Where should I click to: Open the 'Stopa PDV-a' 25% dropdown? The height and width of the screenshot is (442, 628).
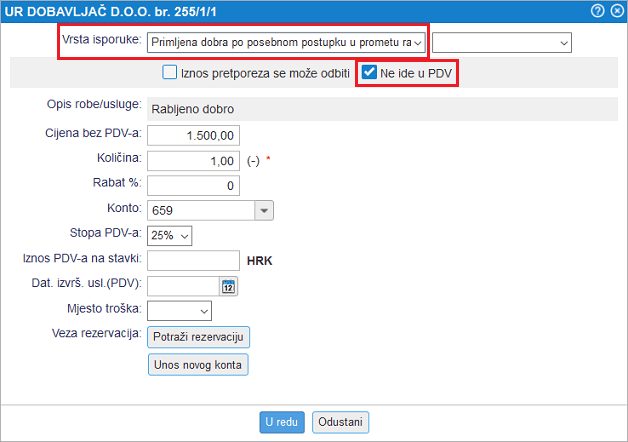169,235
